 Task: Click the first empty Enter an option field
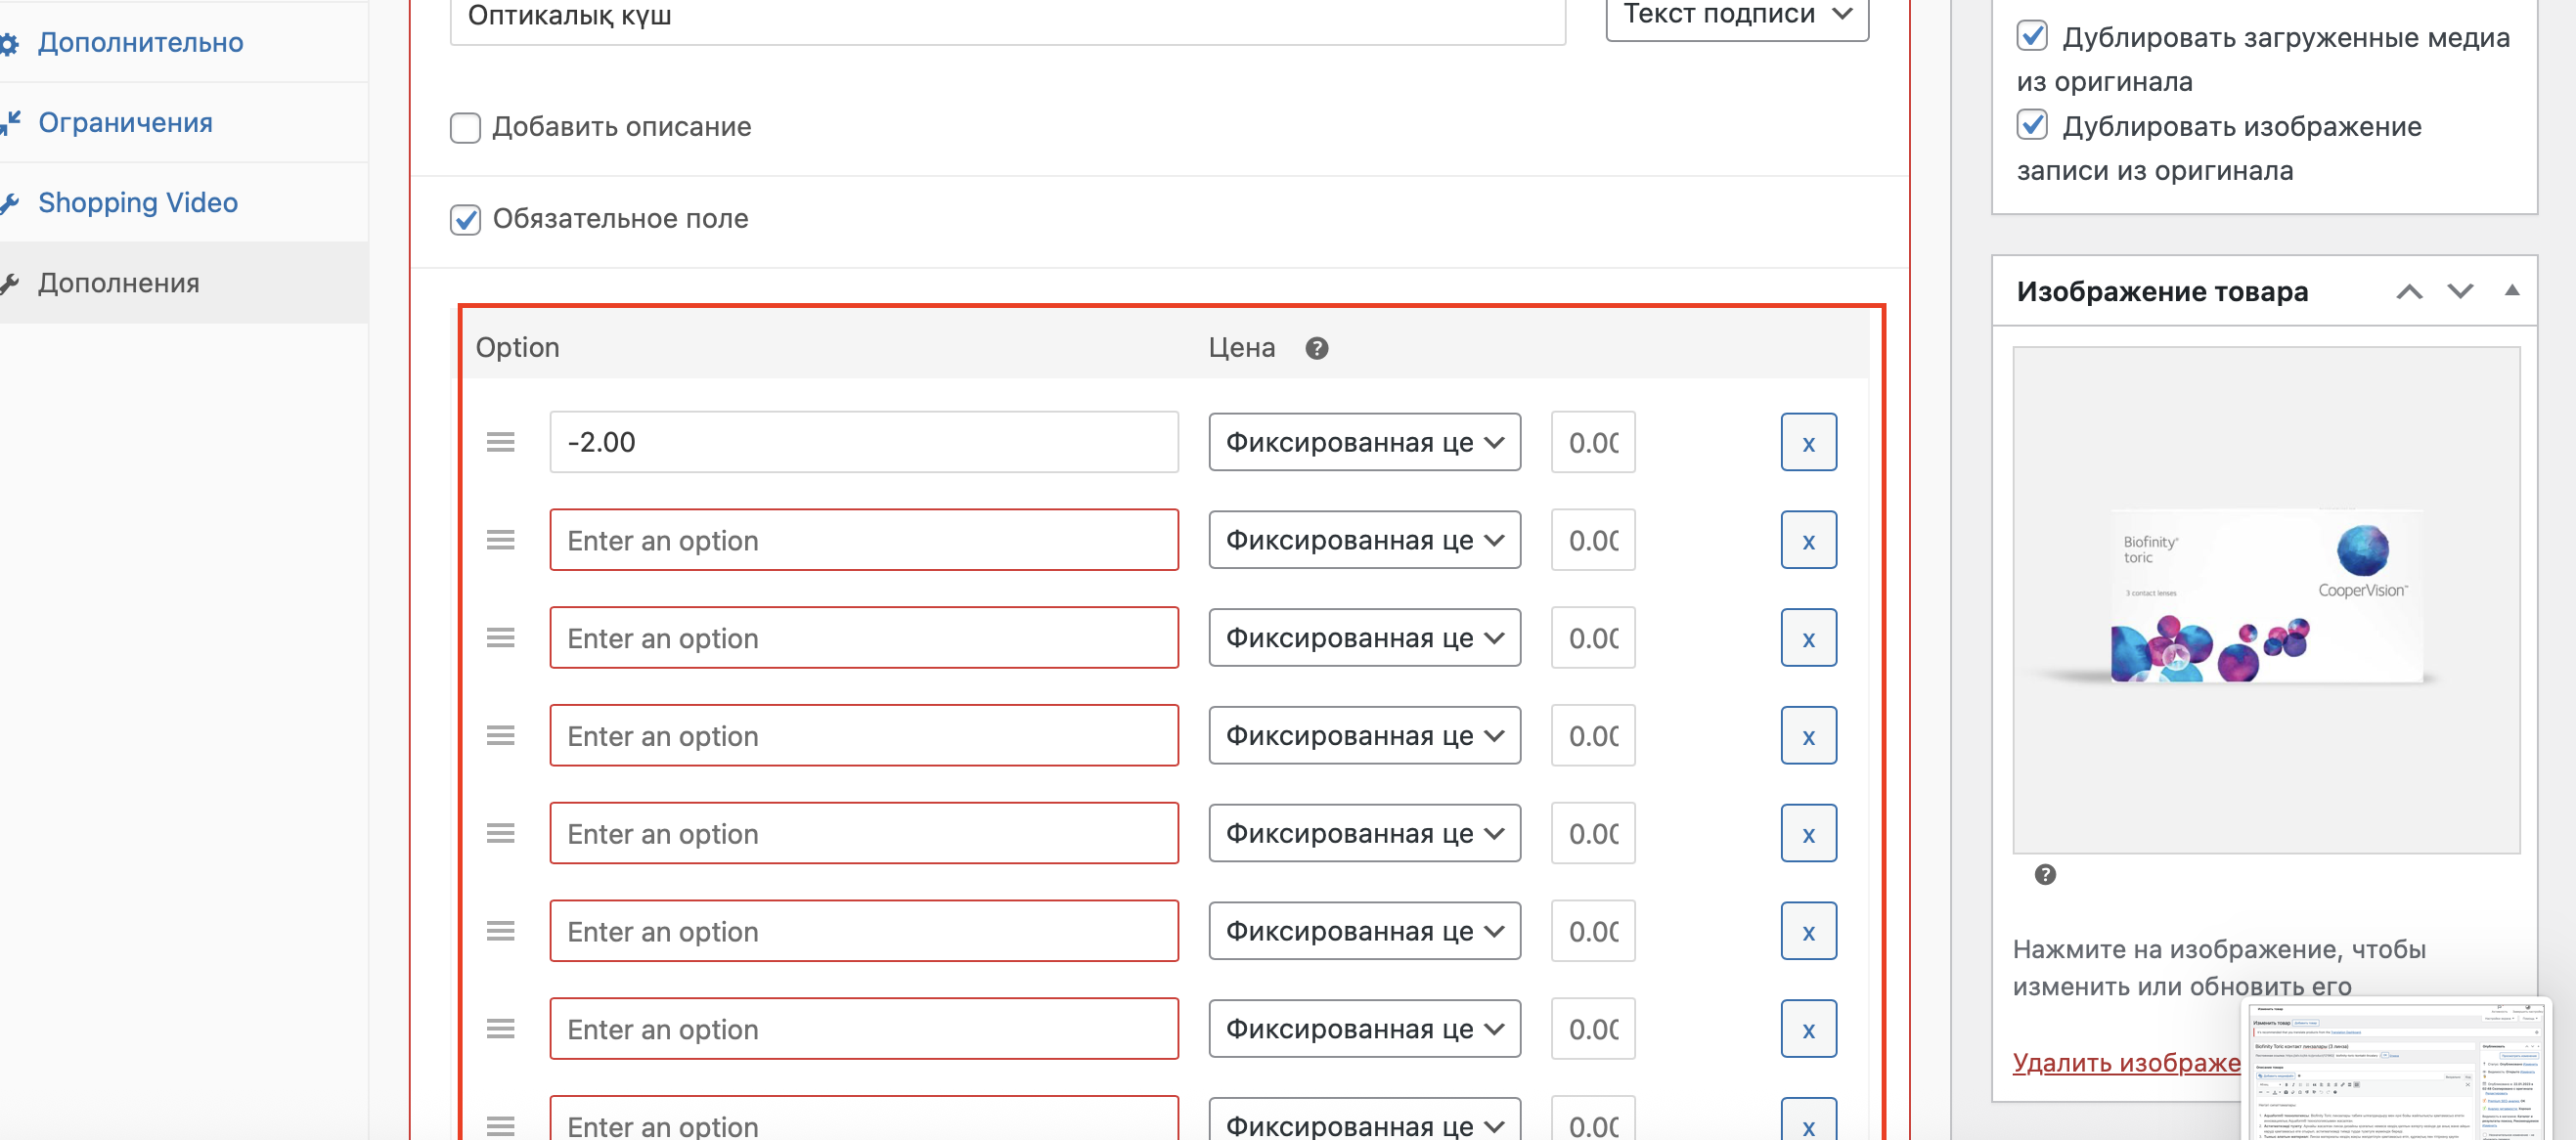point(863,540)
